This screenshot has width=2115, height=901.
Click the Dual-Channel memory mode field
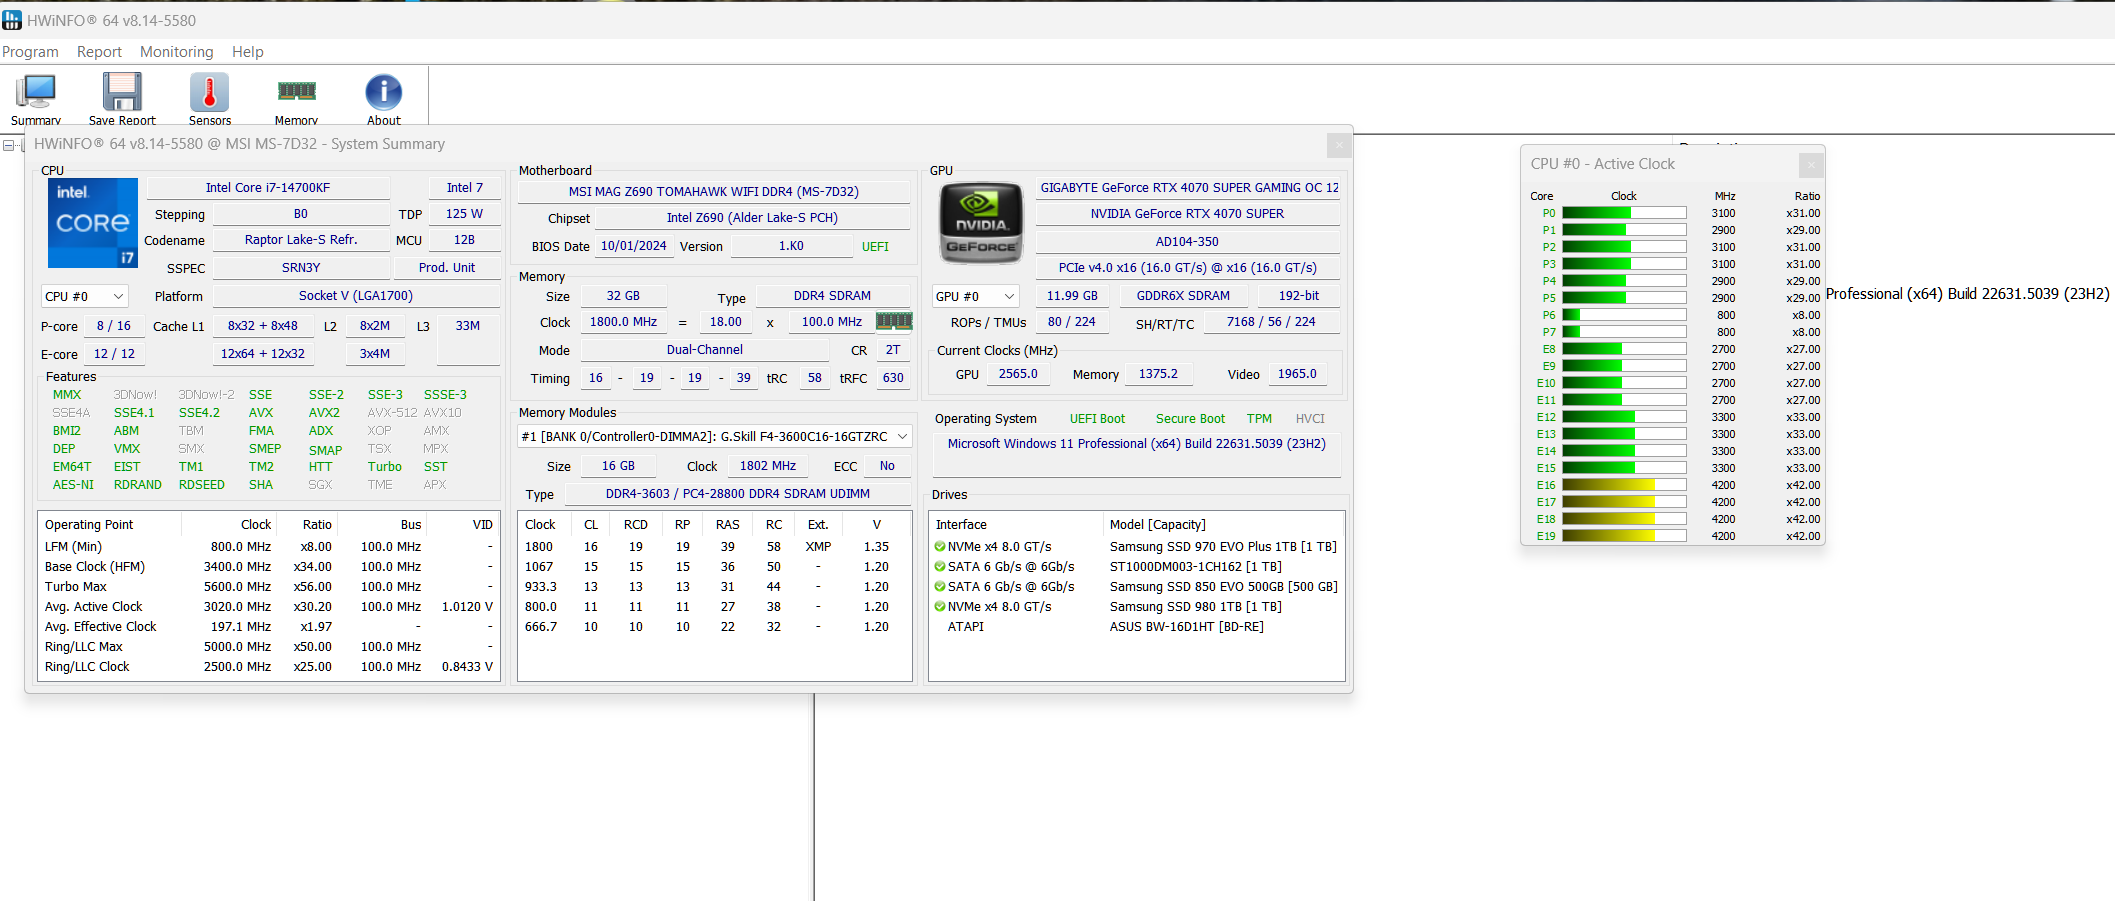705,350
